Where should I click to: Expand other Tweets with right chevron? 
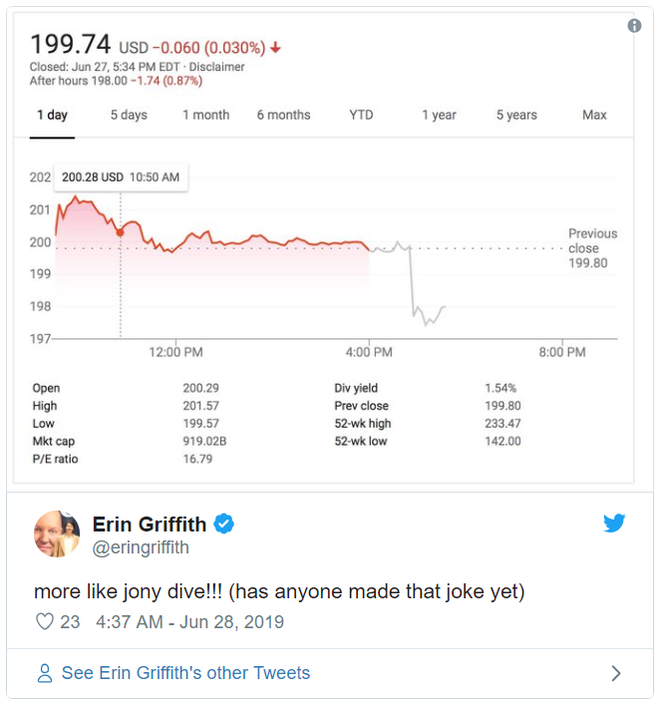616,673
